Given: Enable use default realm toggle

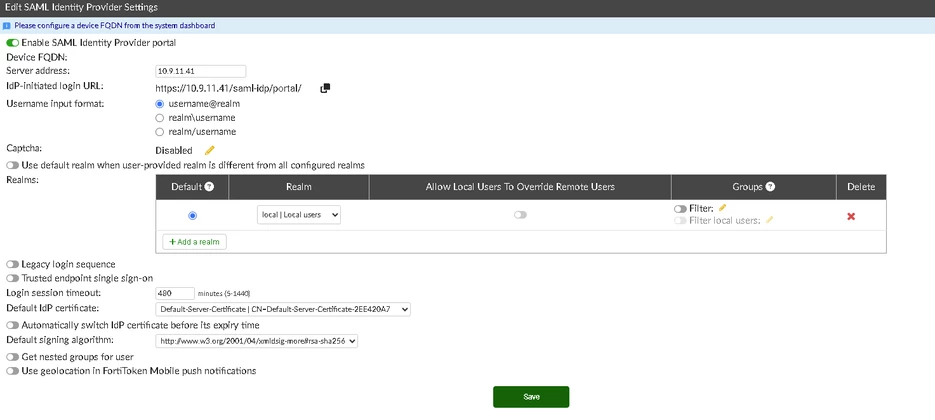Looking at the screenshot, I should 13,165.
